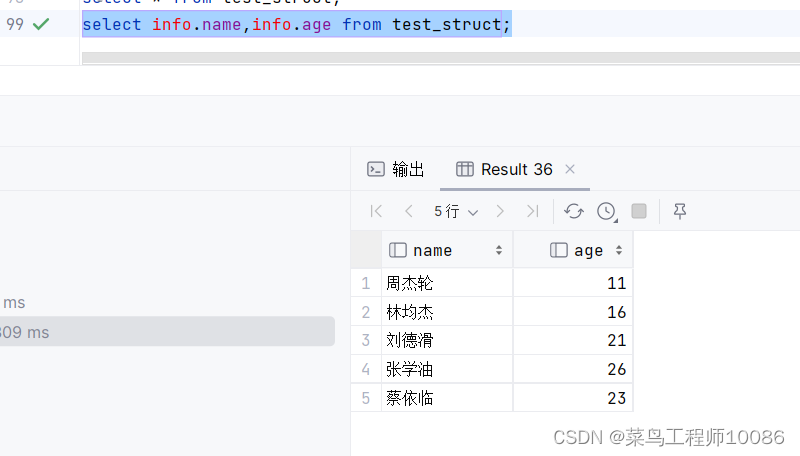Select cell 张学油

447,369
